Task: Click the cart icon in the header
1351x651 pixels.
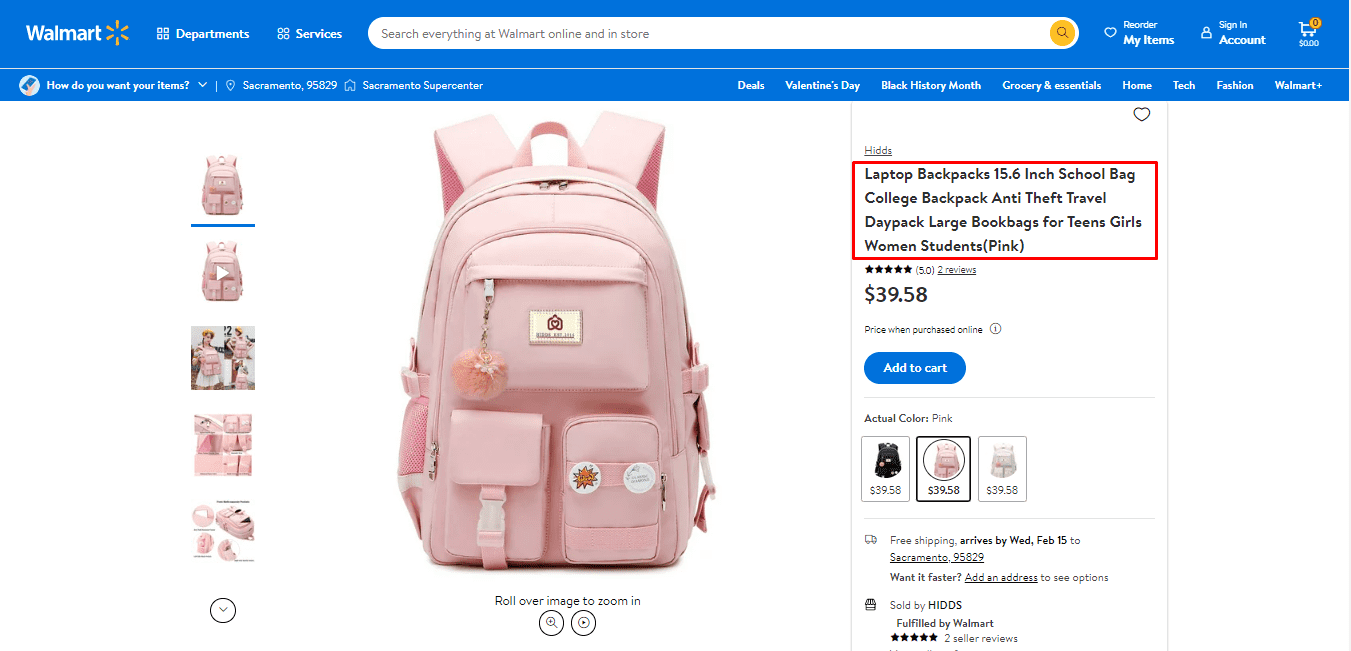Action: click(x=1307, y=28)
